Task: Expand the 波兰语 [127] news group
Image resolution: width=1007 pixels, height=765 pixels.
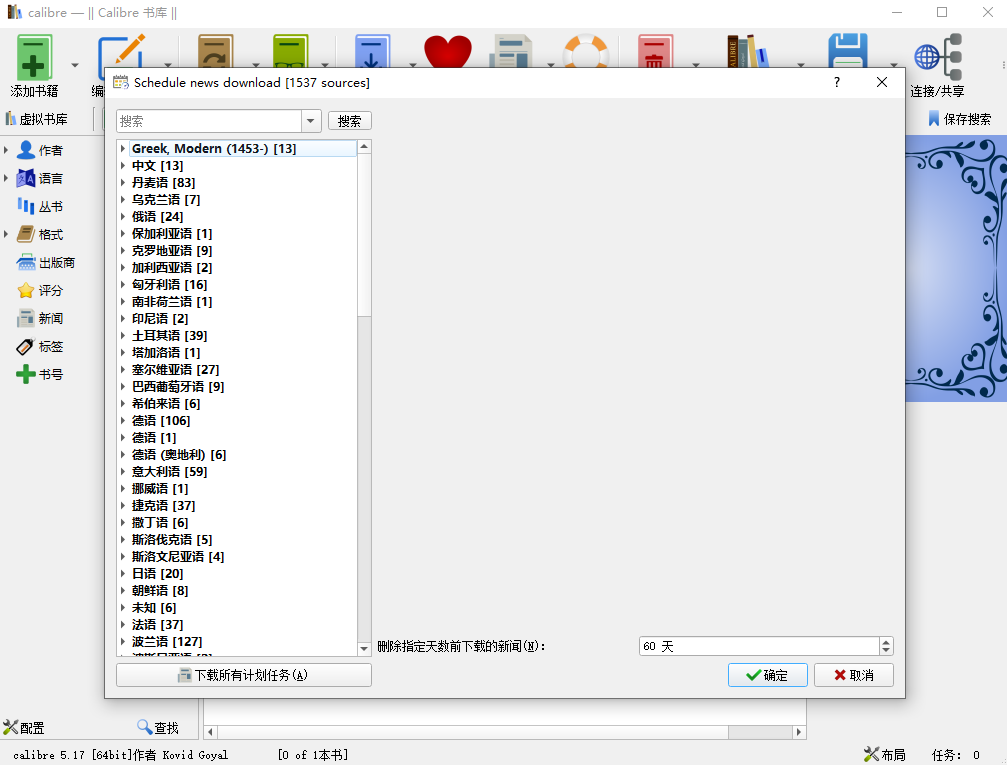Action: pos(123,642)
